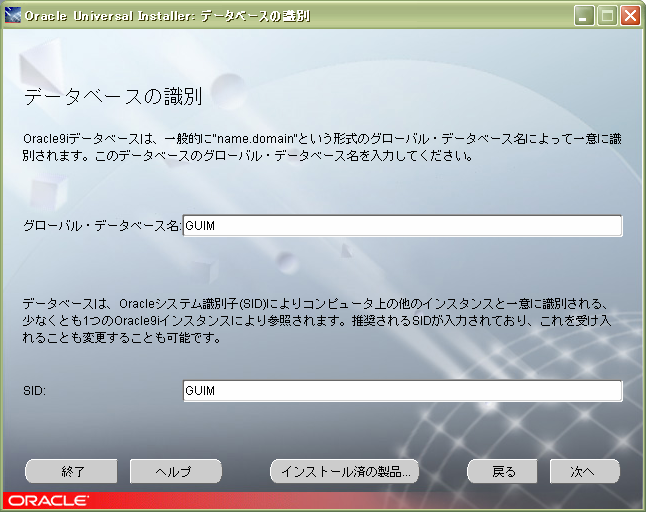Viewport: 646px width, 512px height.
Task: Minimize the installer window
Action: pos(584,16)
